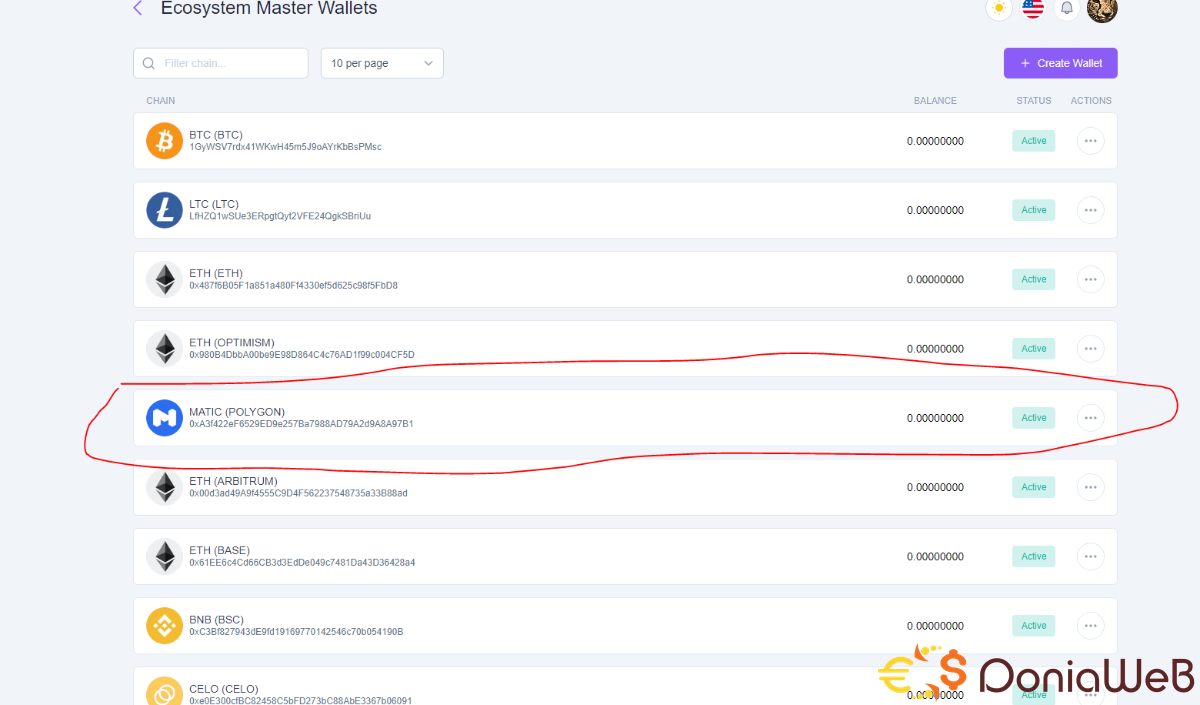Open the notifications bell icon
This screenshot has height=705, width=1200.
point(1067,9)
